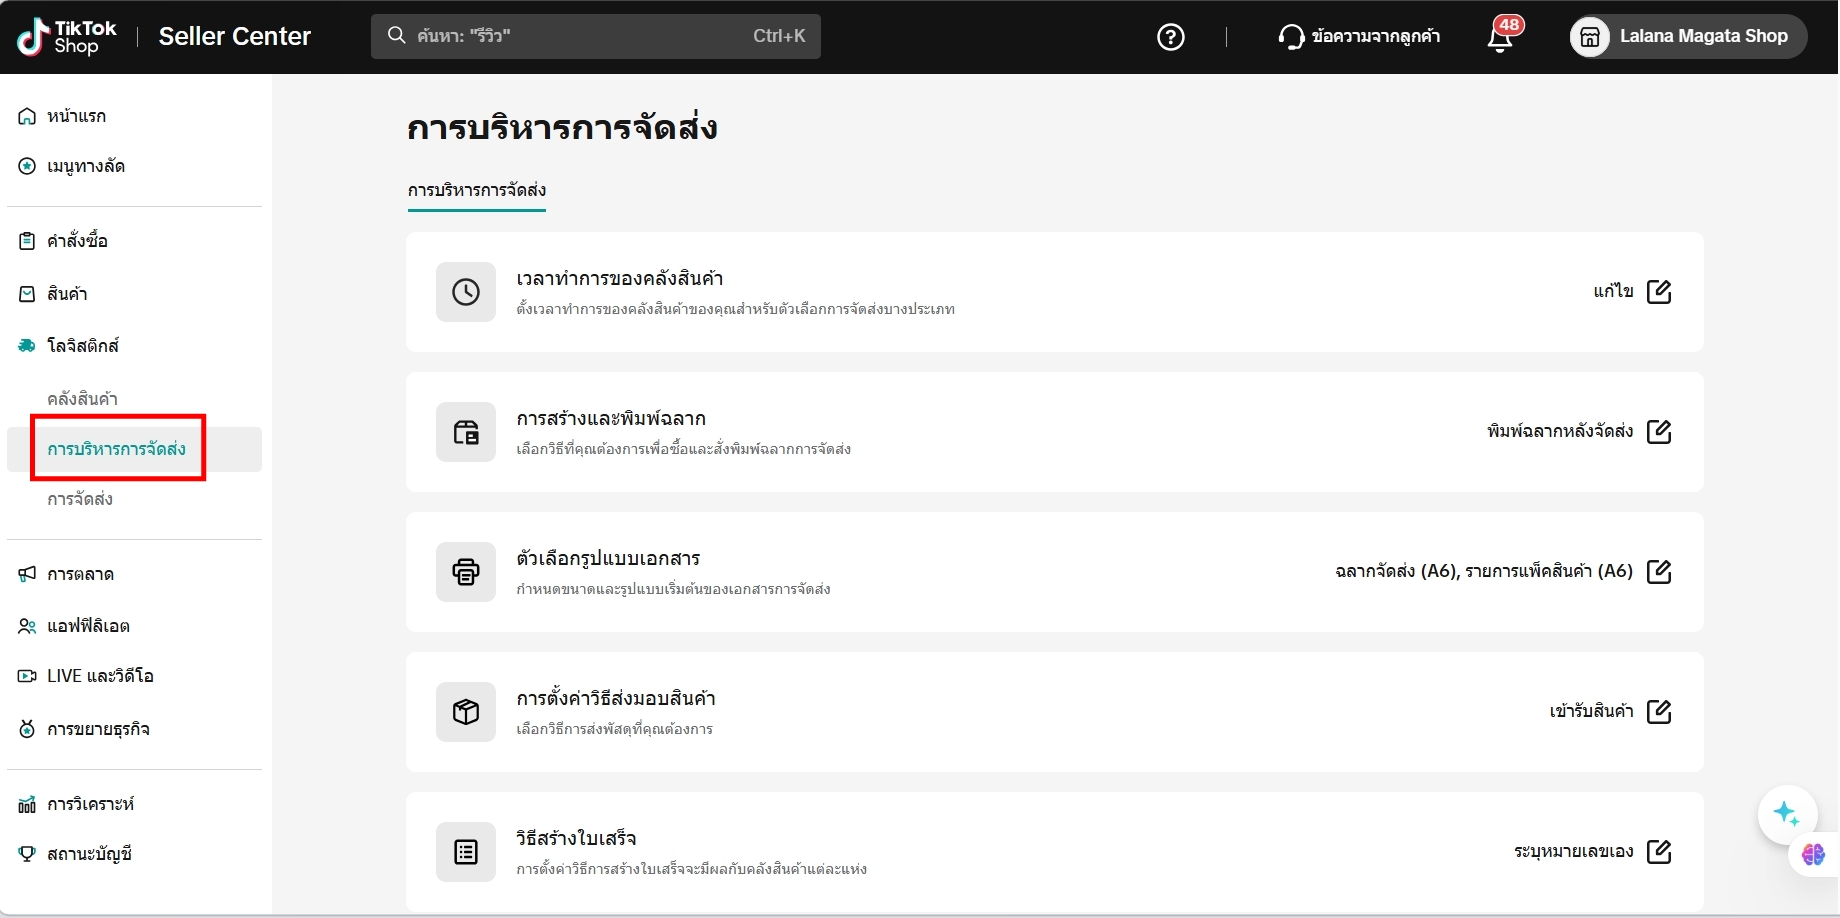
Task: Click edit pencil icon in delivery method row
Action: [x=1659, y=711]
